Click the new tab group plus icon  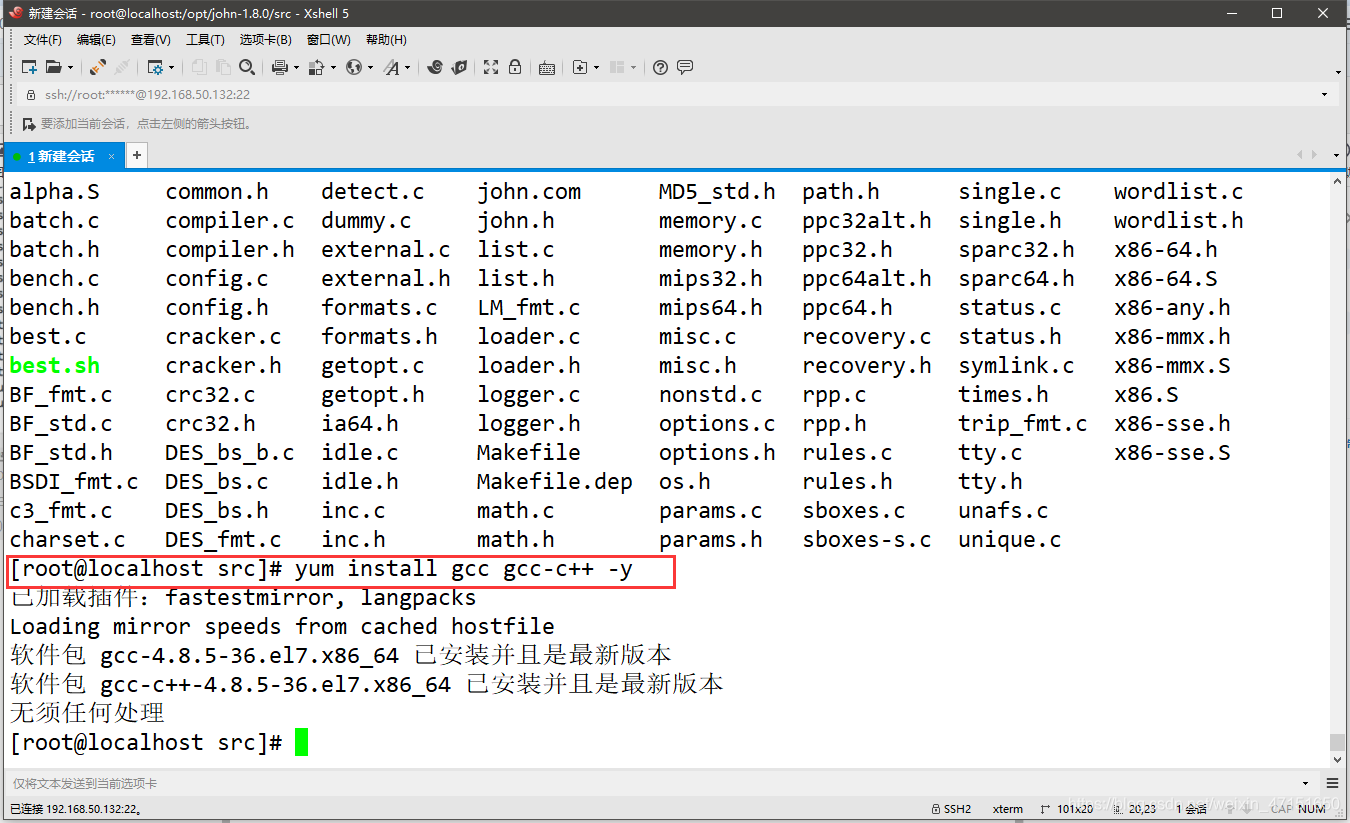click(x=580, y=67)
